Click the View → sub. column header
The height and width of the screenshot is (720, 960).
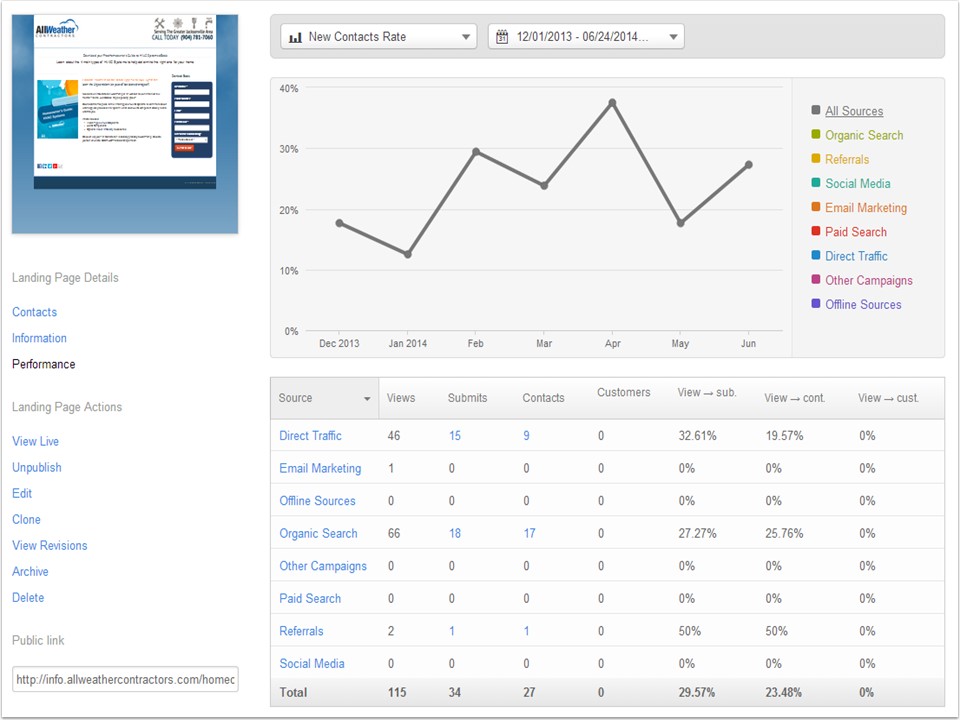(x=707, y=392)
